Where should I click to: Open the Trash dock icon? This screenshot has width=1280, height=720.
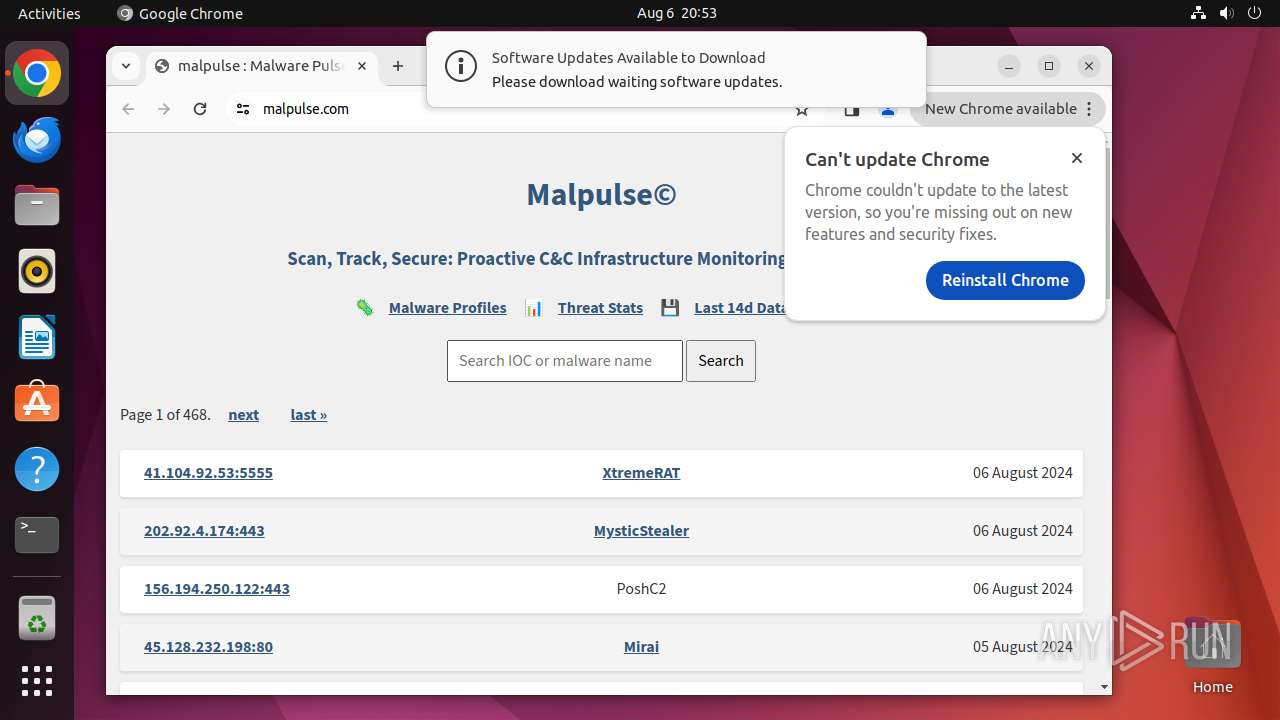(37, 617)
